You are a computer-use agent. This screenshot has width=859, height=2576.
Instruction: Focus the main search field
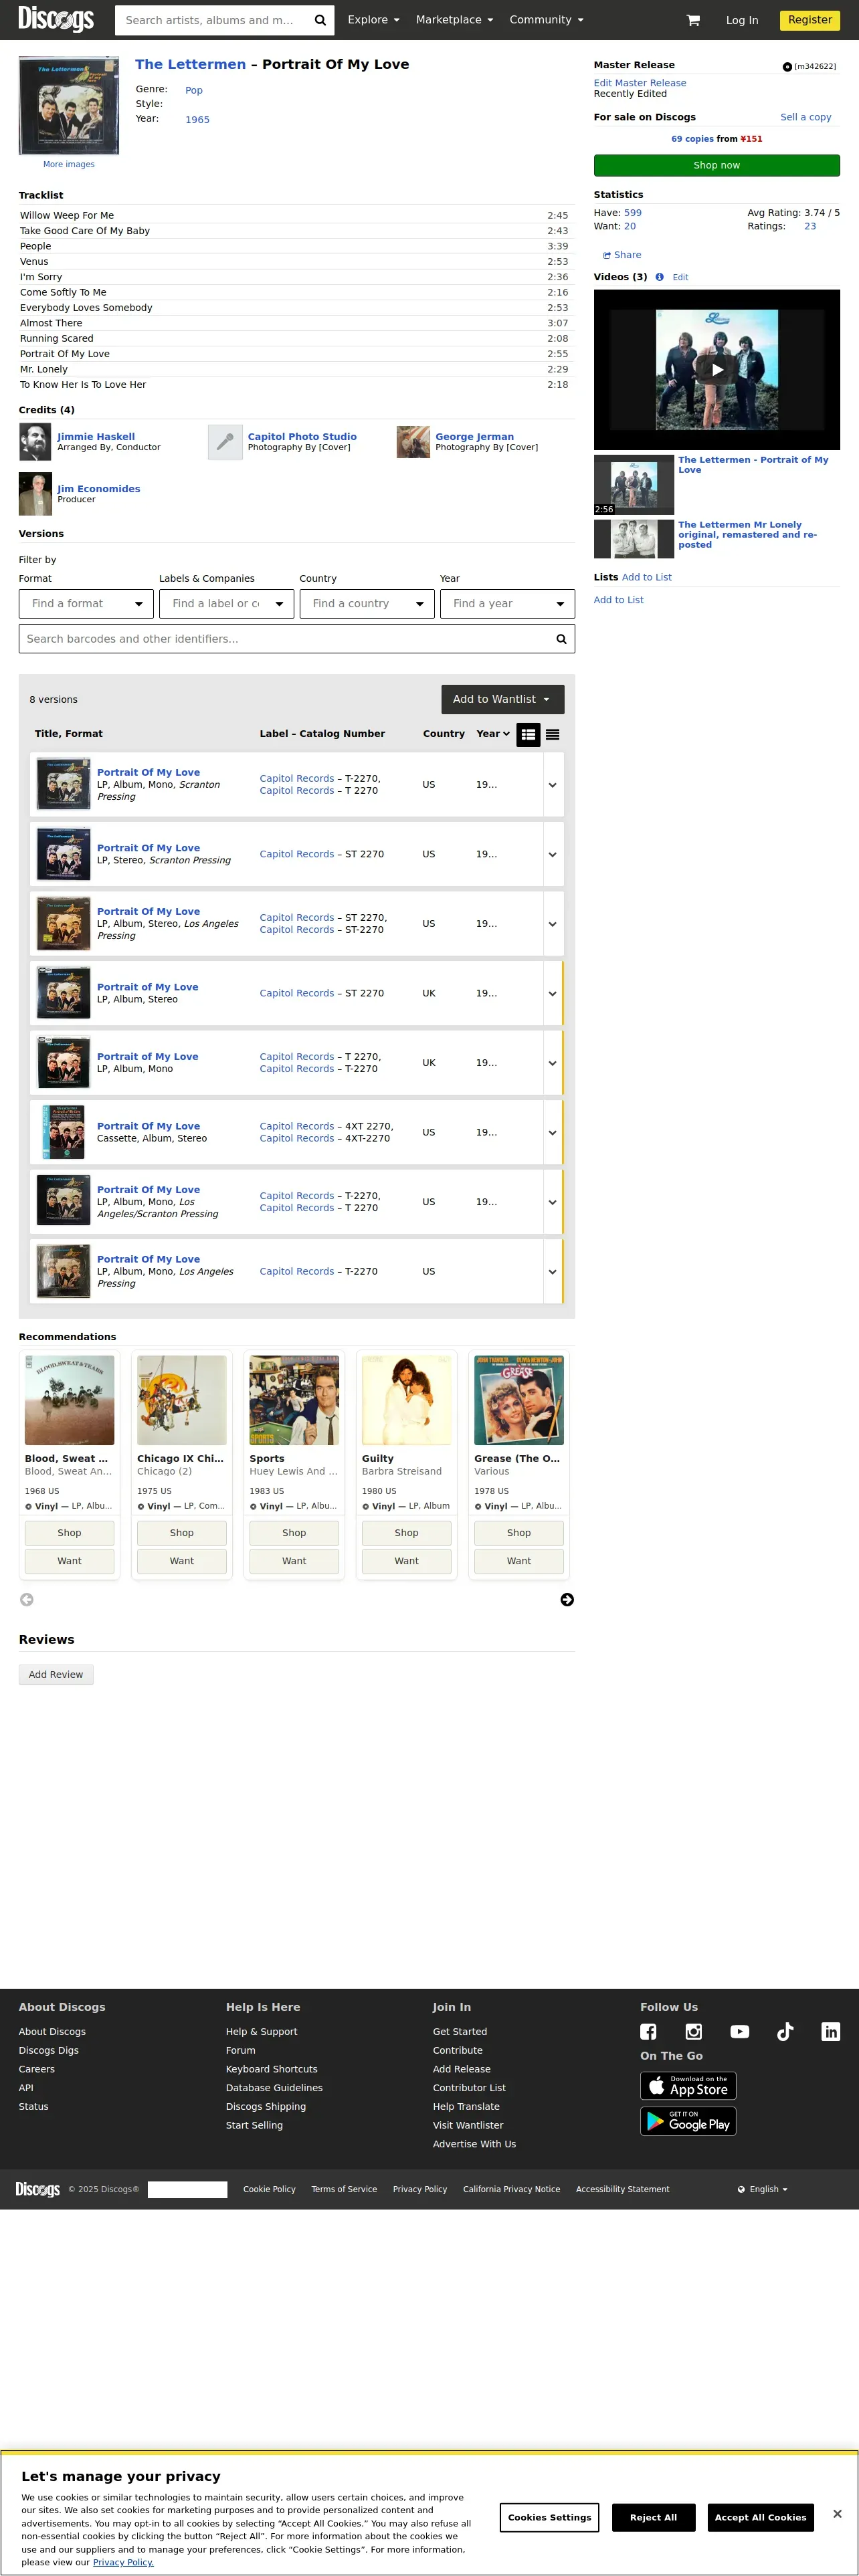(x=212, y=20)
